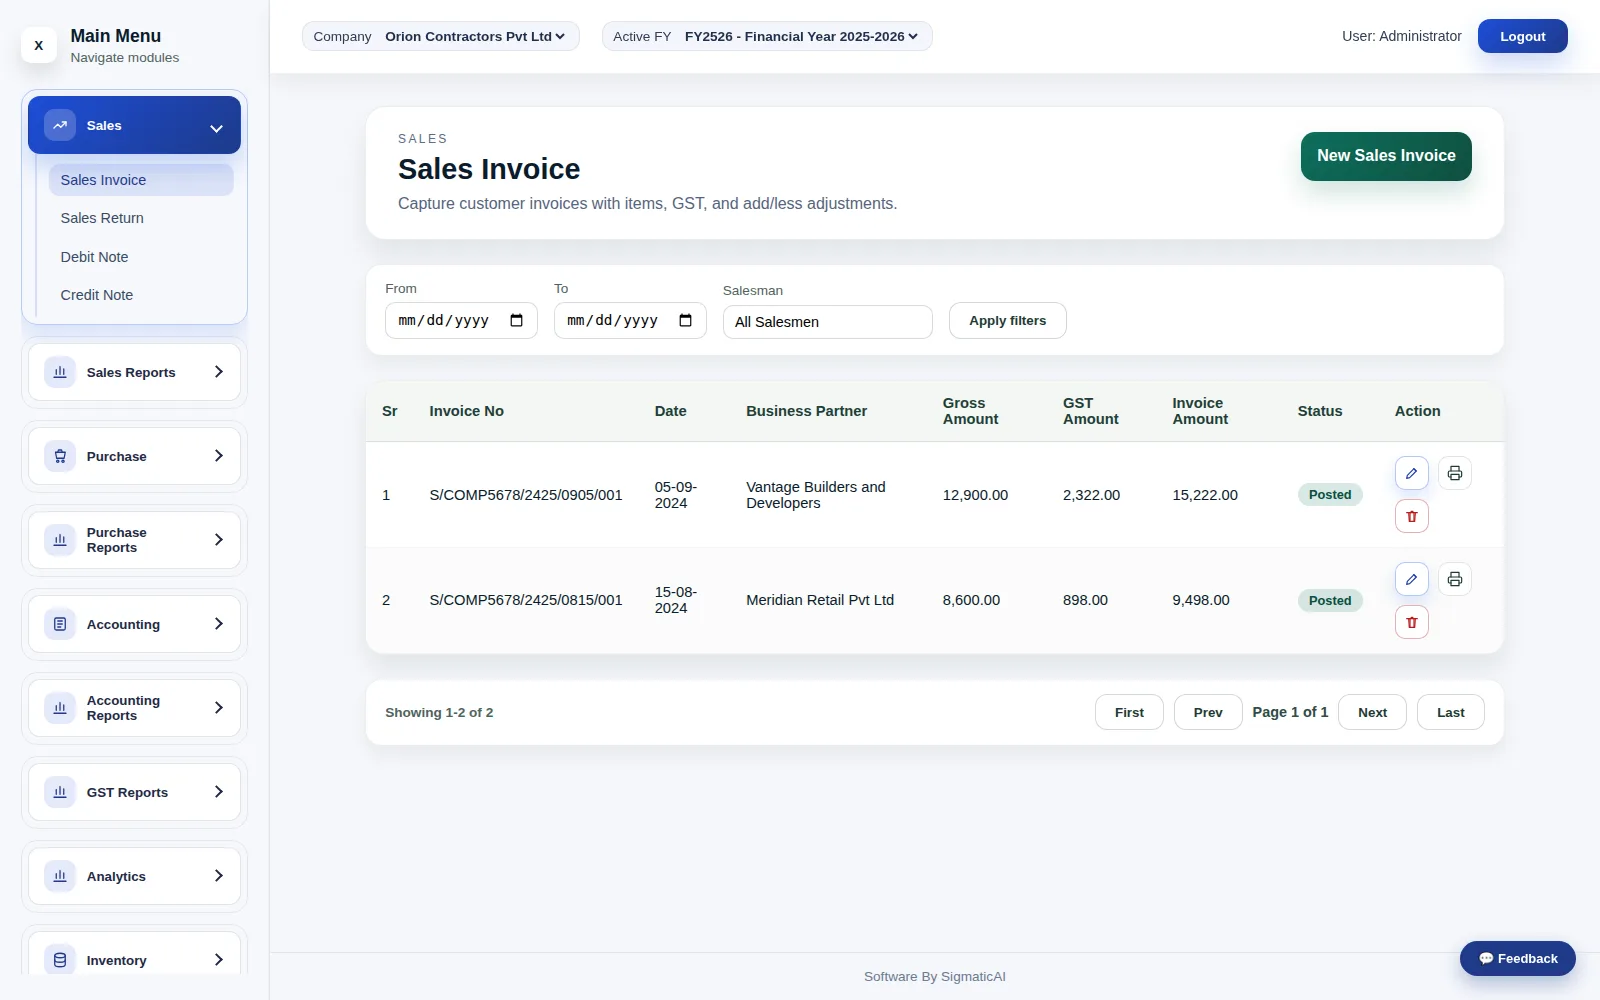Print the Meridian Retail Pvt Ltd invoice
Screen dimensions: 1600x1000
[x=1454, y=579]
